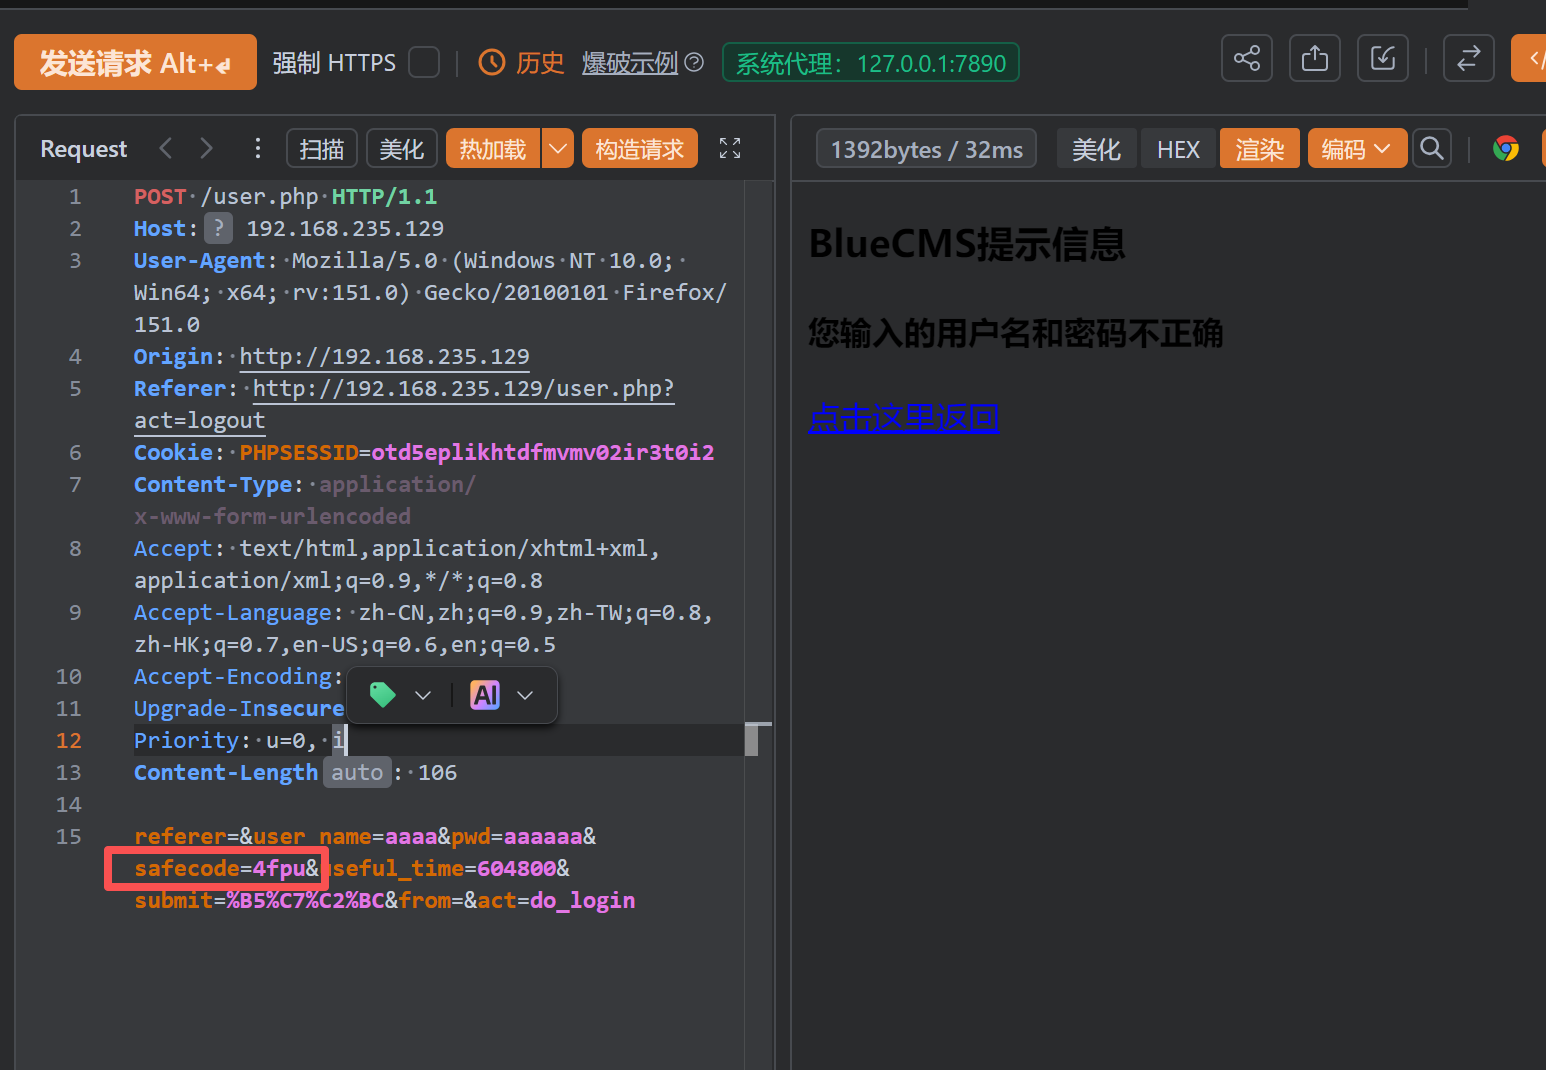Click the green tag icon in popup
Screen dimensions: 1546x1070
click(383, 695)
